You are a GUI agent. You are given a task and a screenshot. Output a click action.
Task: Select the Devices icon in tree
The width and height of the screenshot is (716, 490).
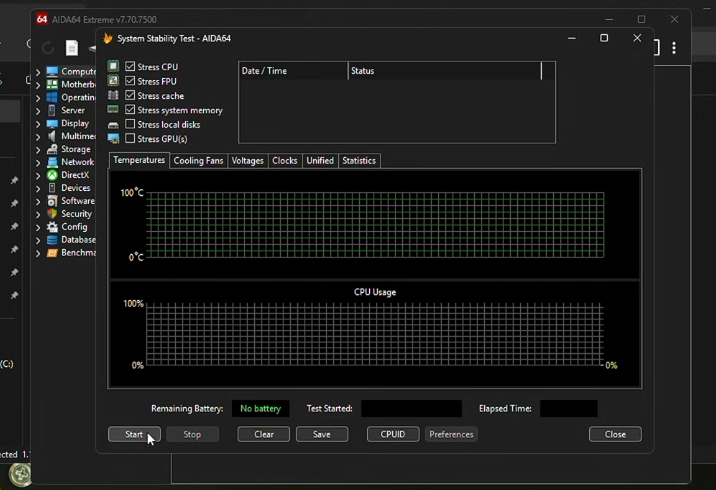52,188
